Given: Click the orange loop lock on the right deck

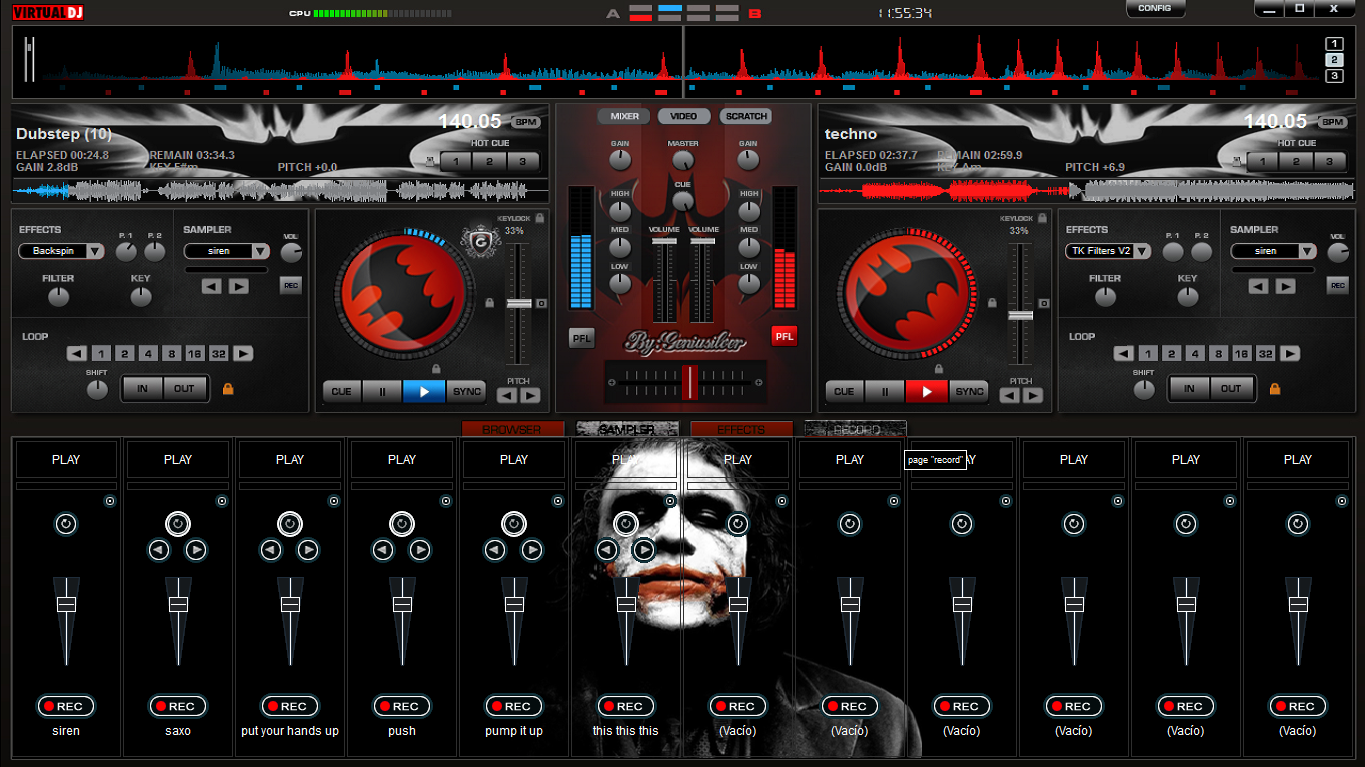Looking at the screenshot, I should [x=1274, y=389].
